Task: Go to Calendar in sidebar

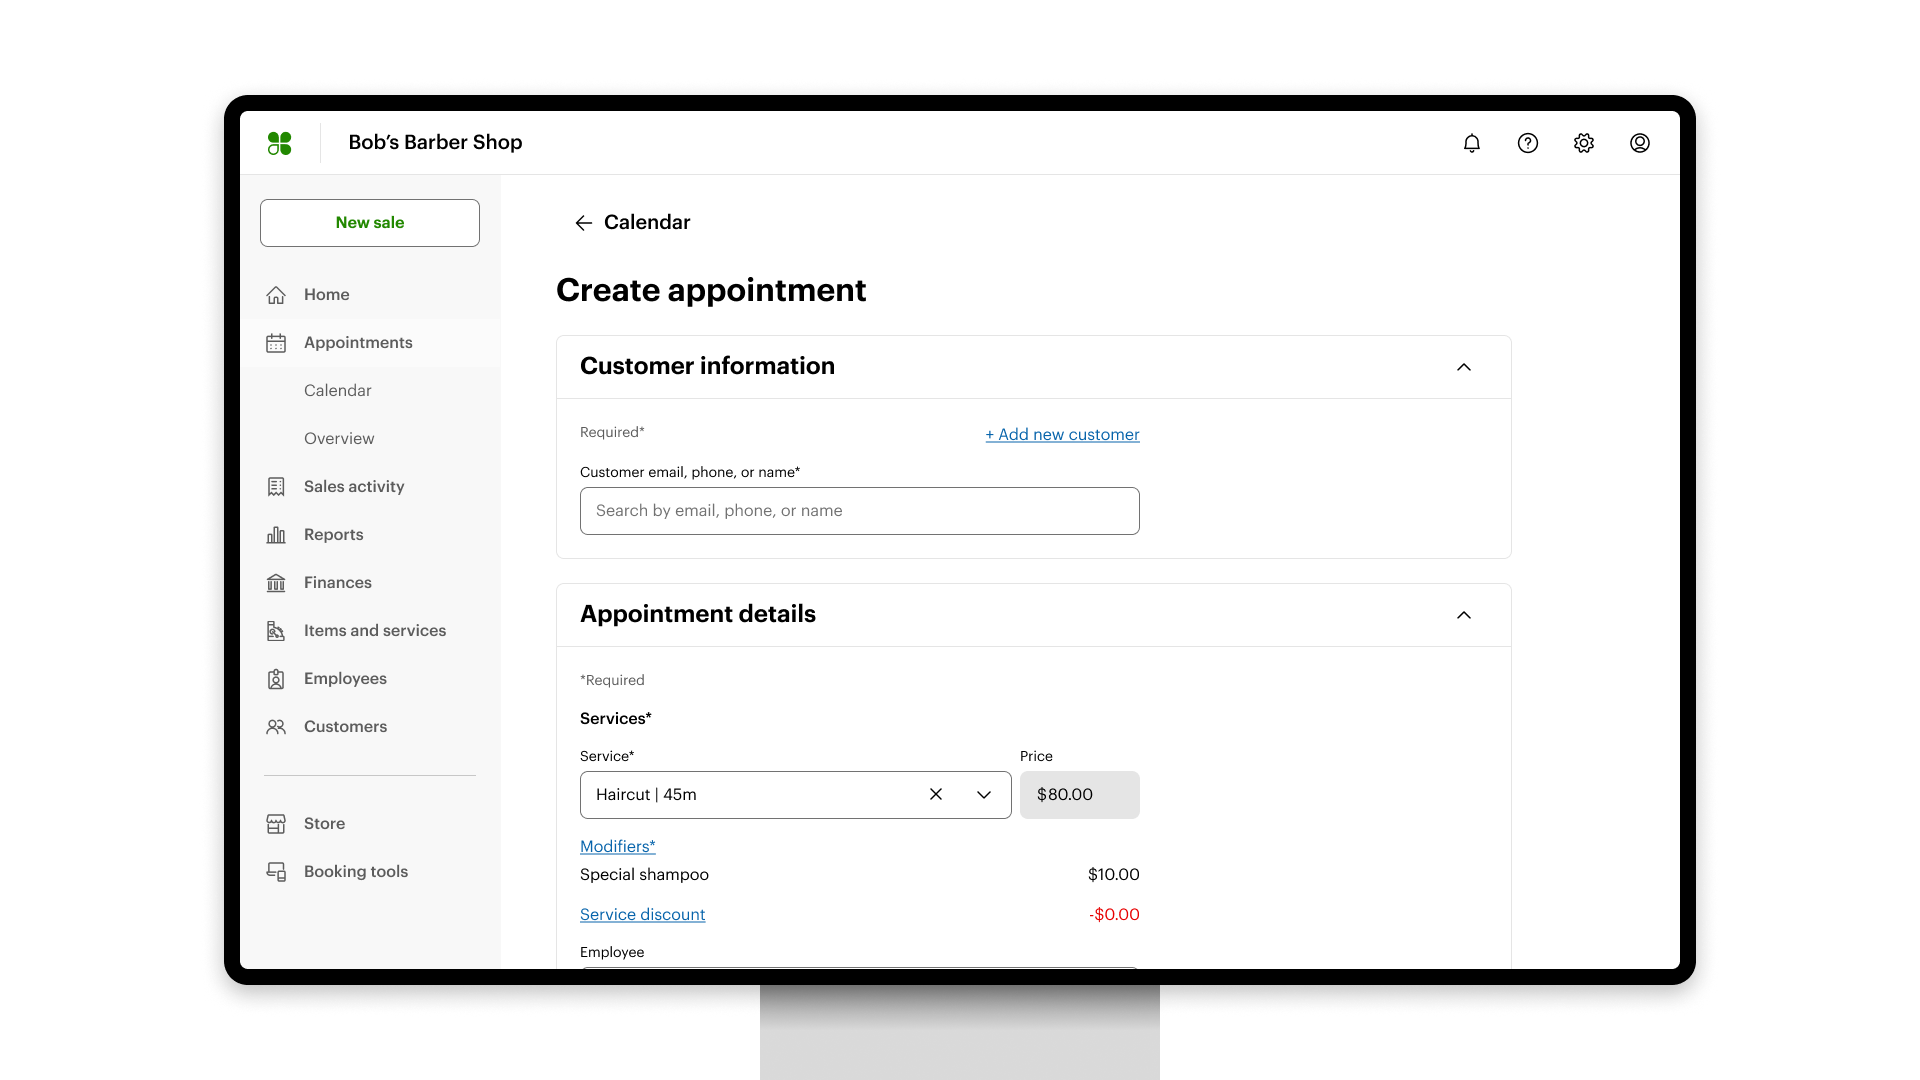Action: [x=337, y=390]
